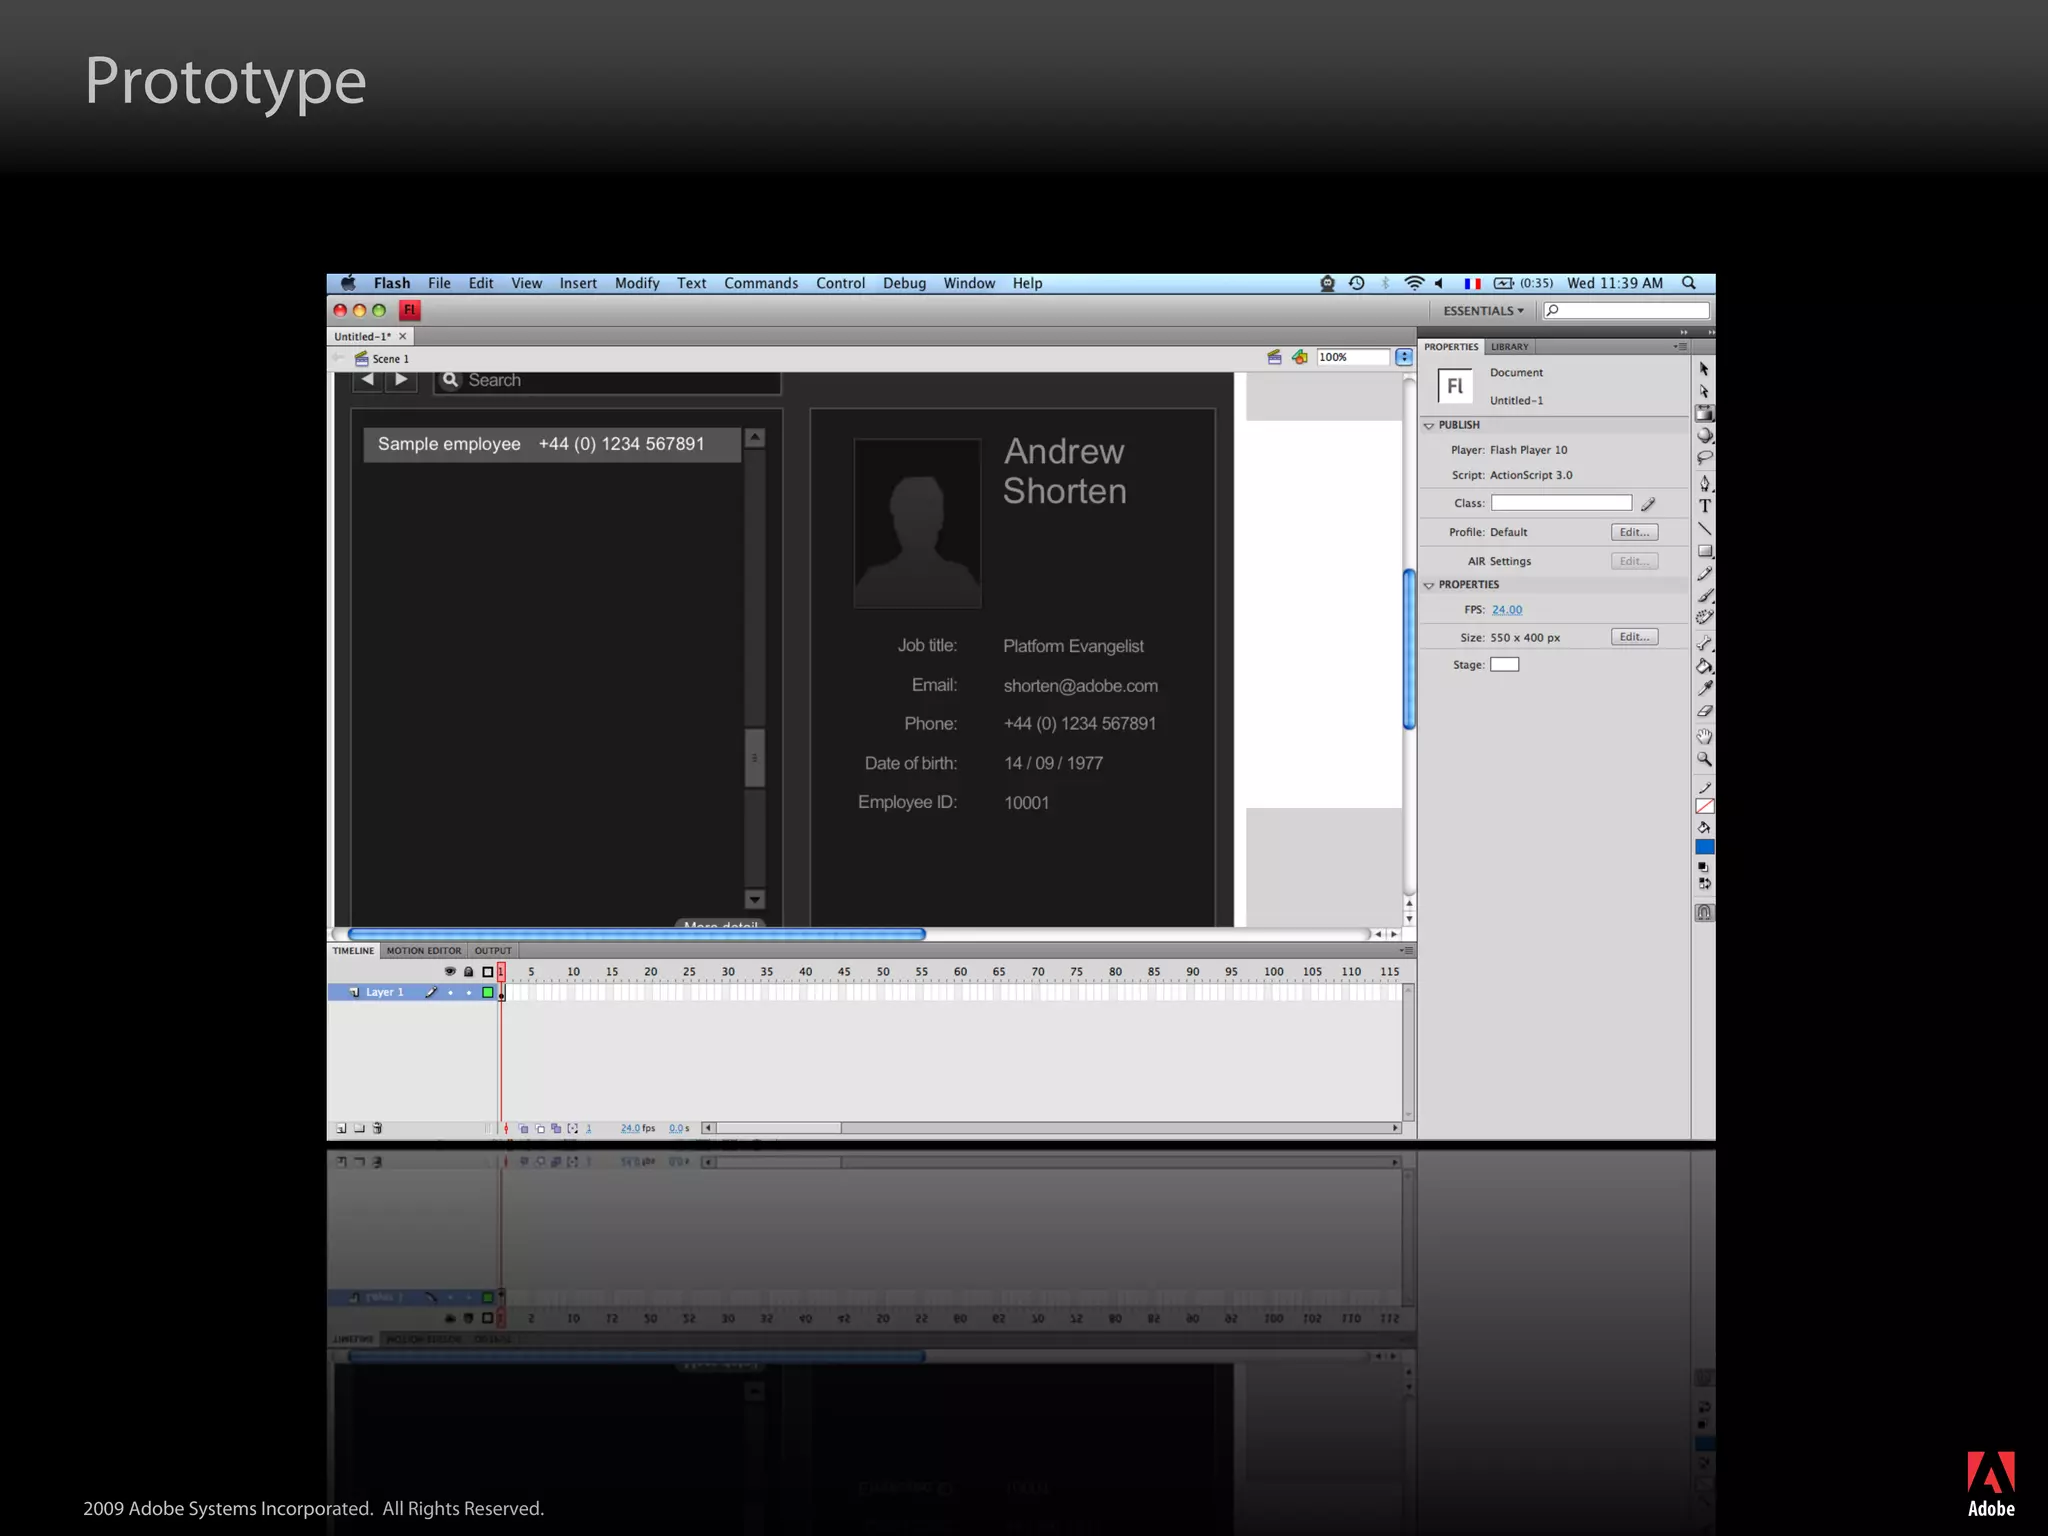Open the Modify menu
The image size is (2048, 1536).
pyautogui.click(x=637, y=283)
